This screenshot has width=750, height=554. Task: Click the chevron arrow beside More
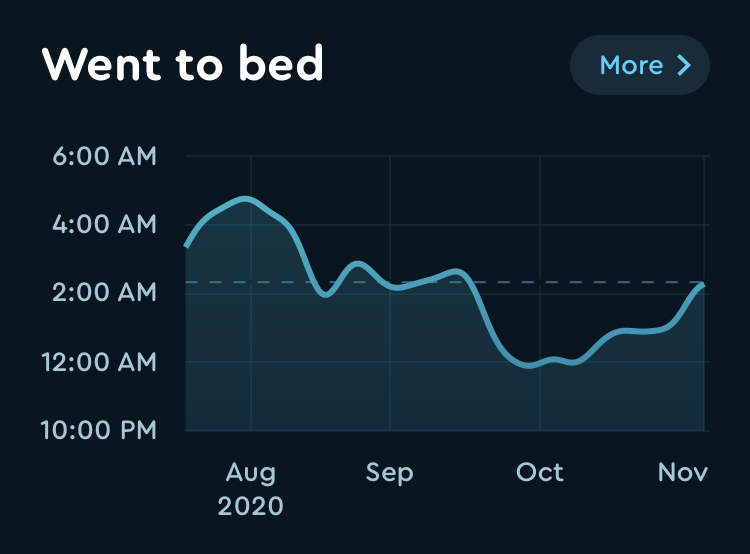684,65
